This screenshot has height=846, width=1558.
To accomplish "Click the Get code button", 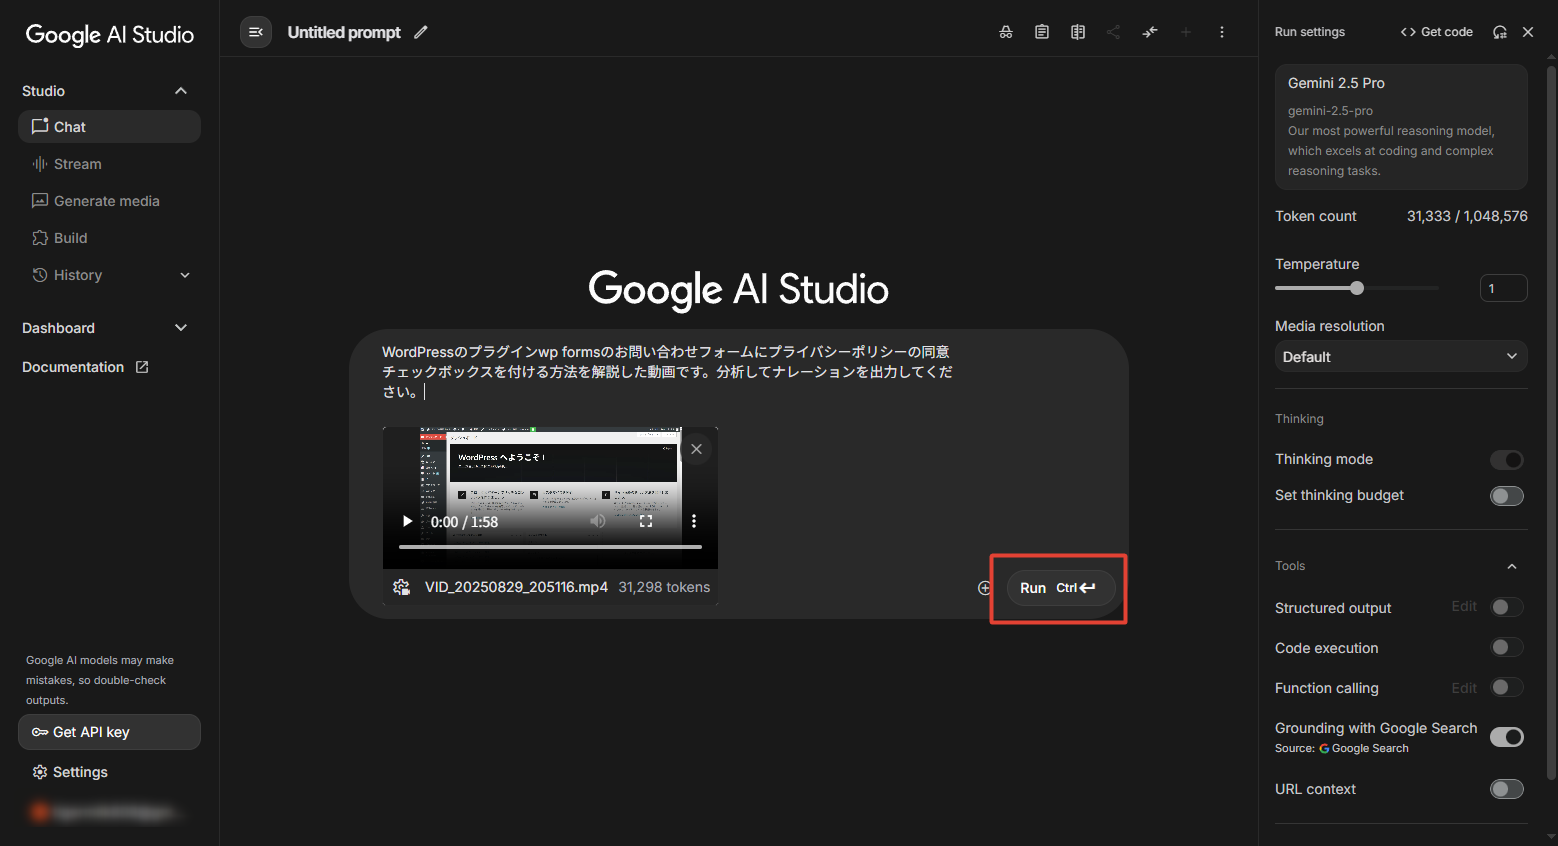I will point(1437,32).
